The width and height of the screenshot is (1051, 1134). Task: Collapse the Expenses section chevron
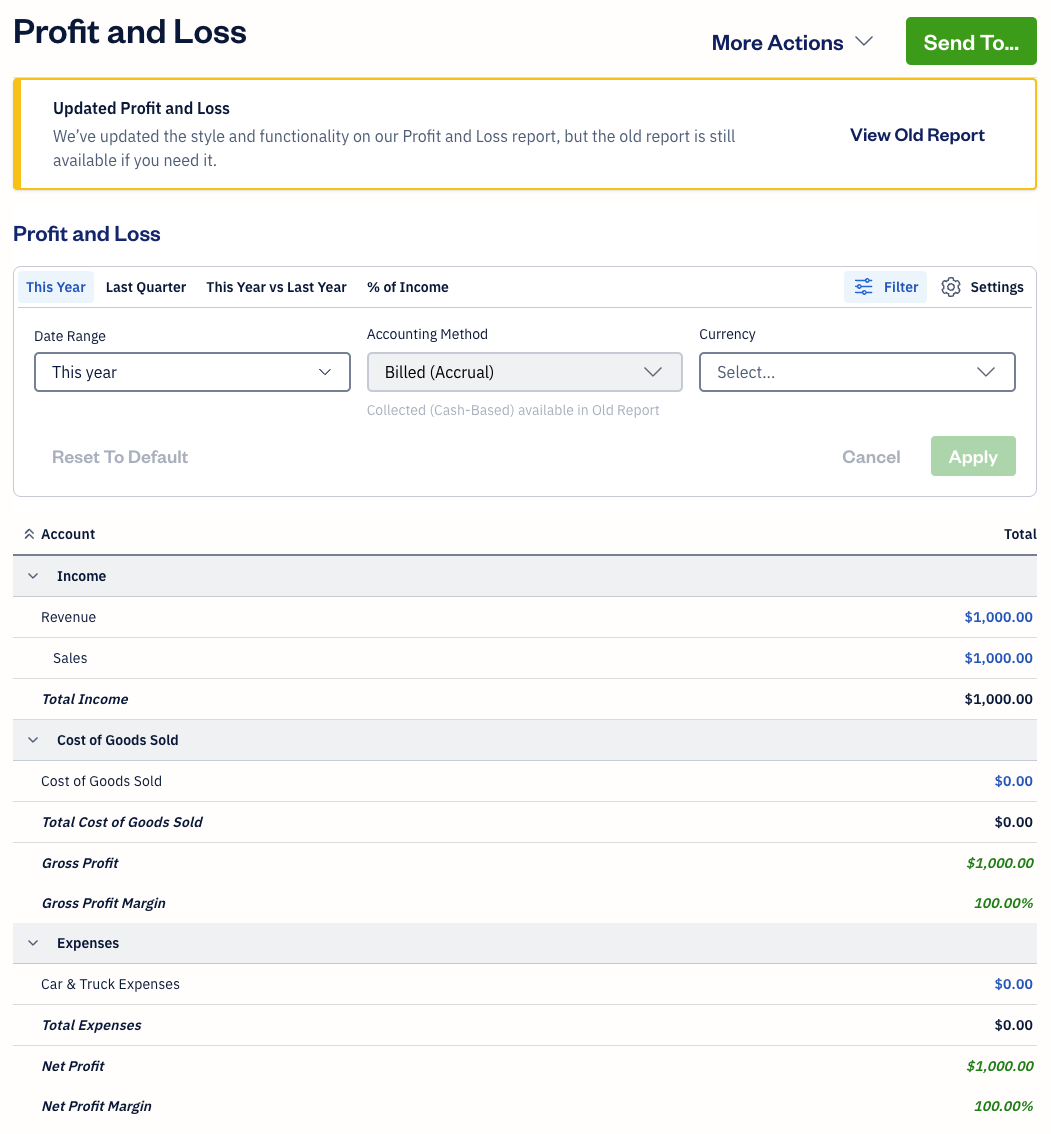point(33,943)
